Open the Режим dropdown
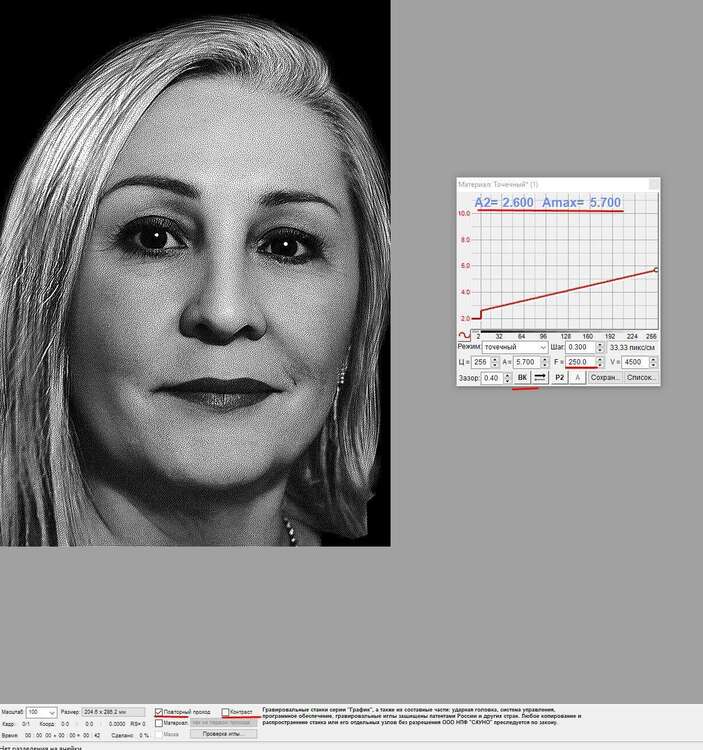The height and width of the screenshot is (750, 703). (x=515, y=348)
